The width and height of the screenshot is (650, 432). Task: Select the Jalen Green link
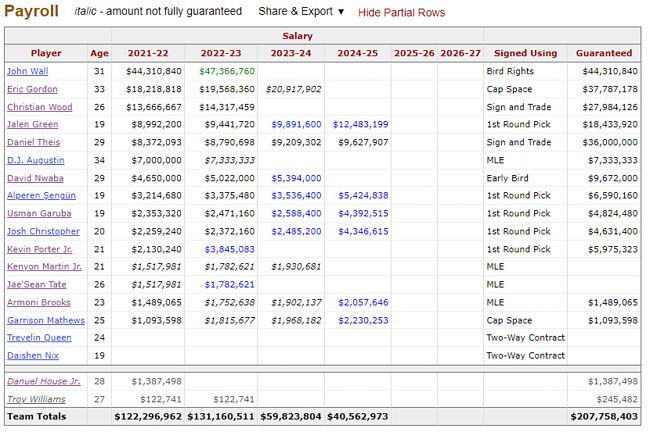point(32,124)
